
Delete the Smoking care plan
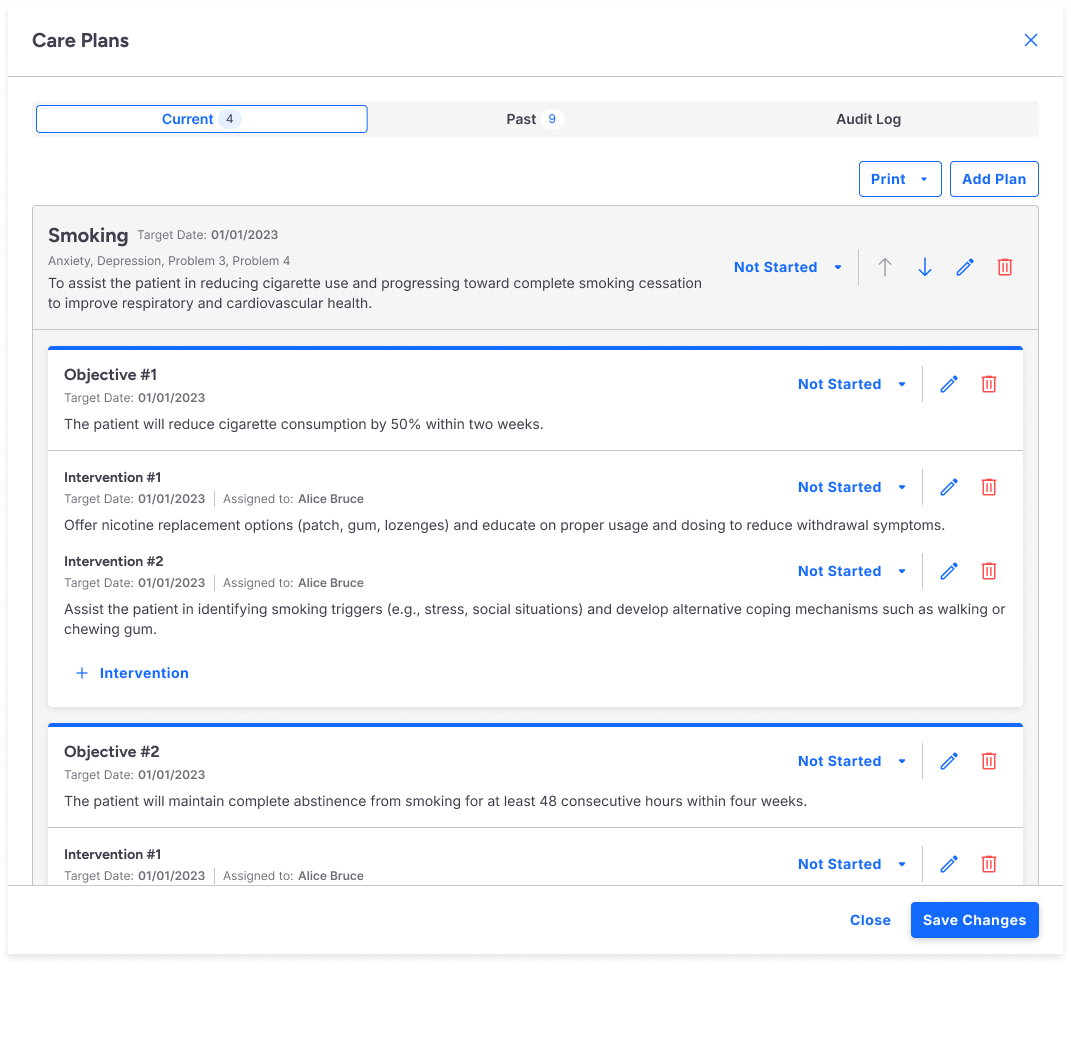pos(1005,267)
